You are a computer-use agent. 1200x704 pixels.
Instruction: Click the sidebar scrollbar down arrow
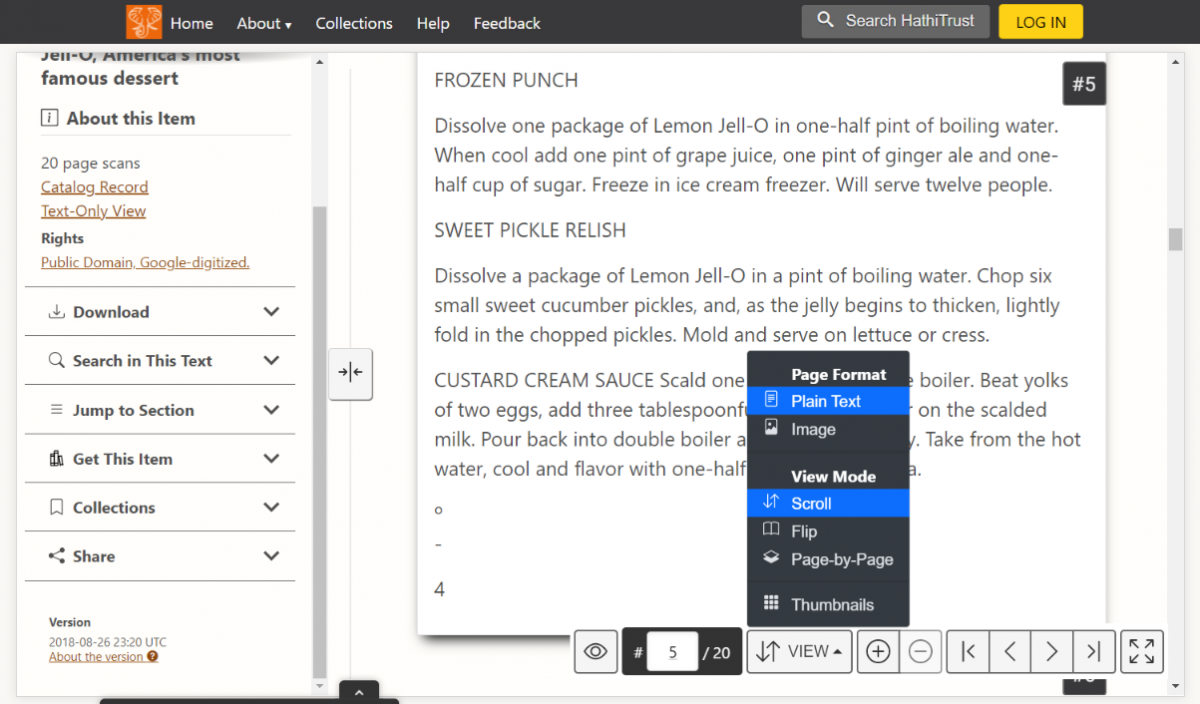click(x=319, y=686)
